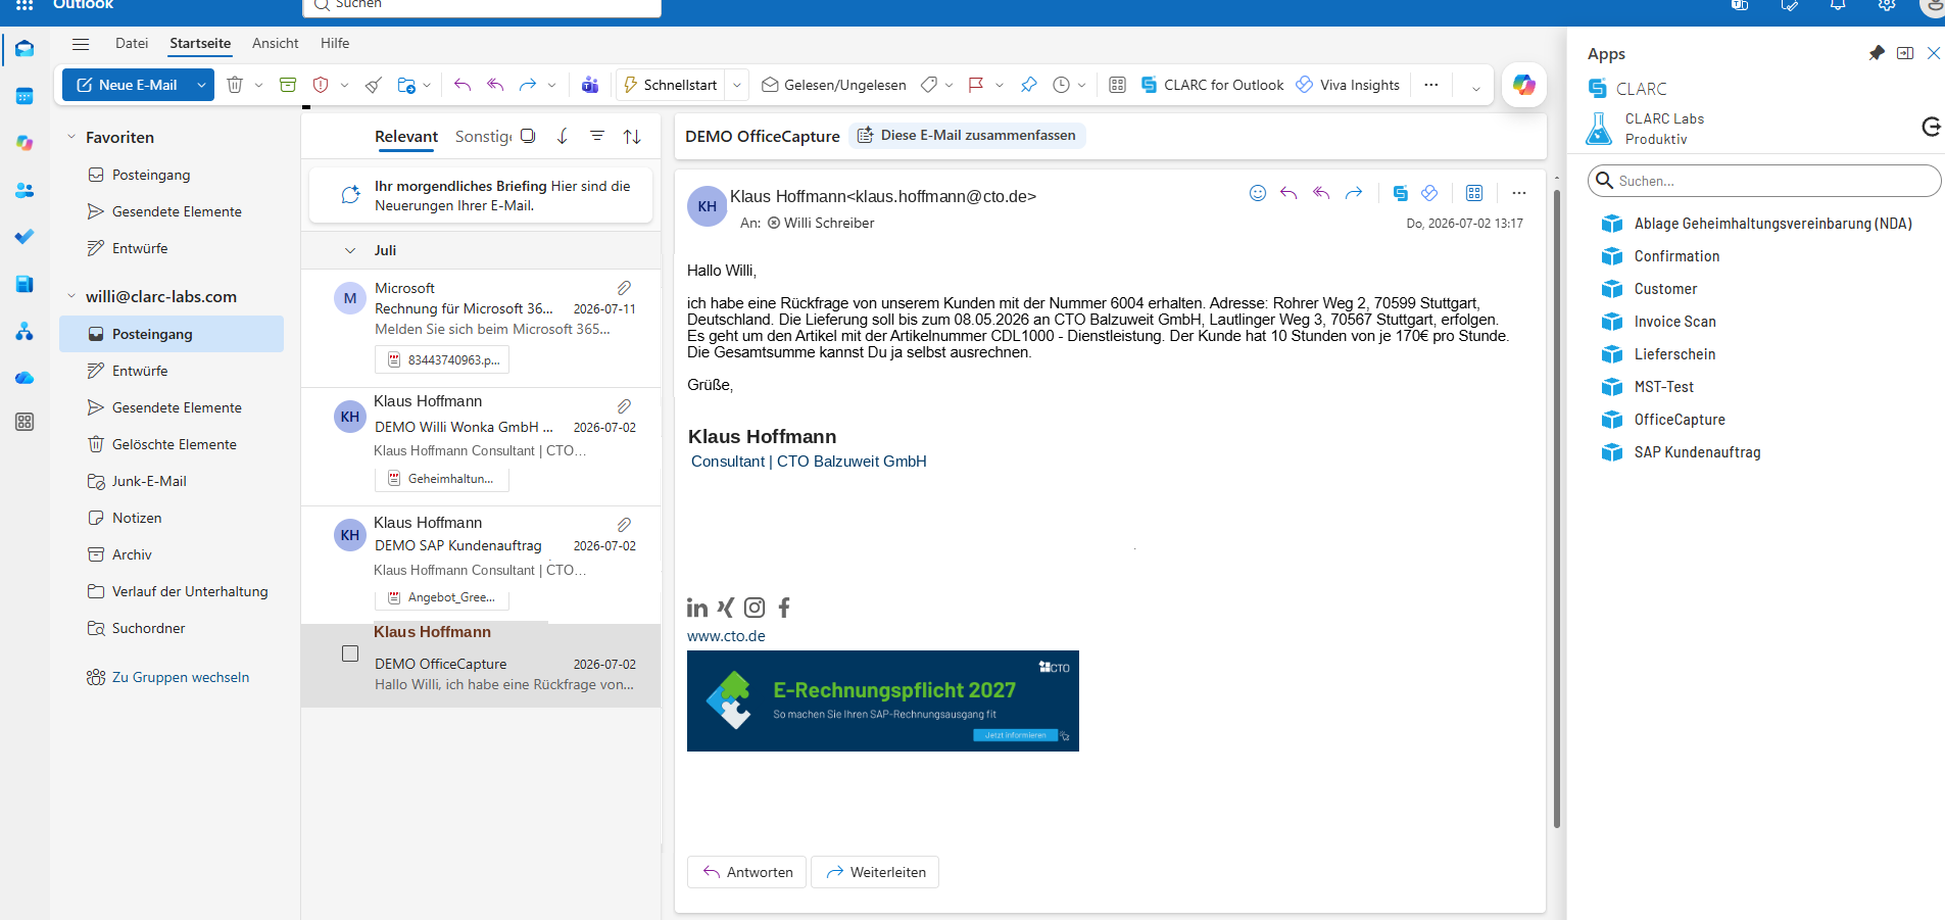Open Instagram icon in the signature
Screen dimensions: 1945x920
tap(755, 607)
